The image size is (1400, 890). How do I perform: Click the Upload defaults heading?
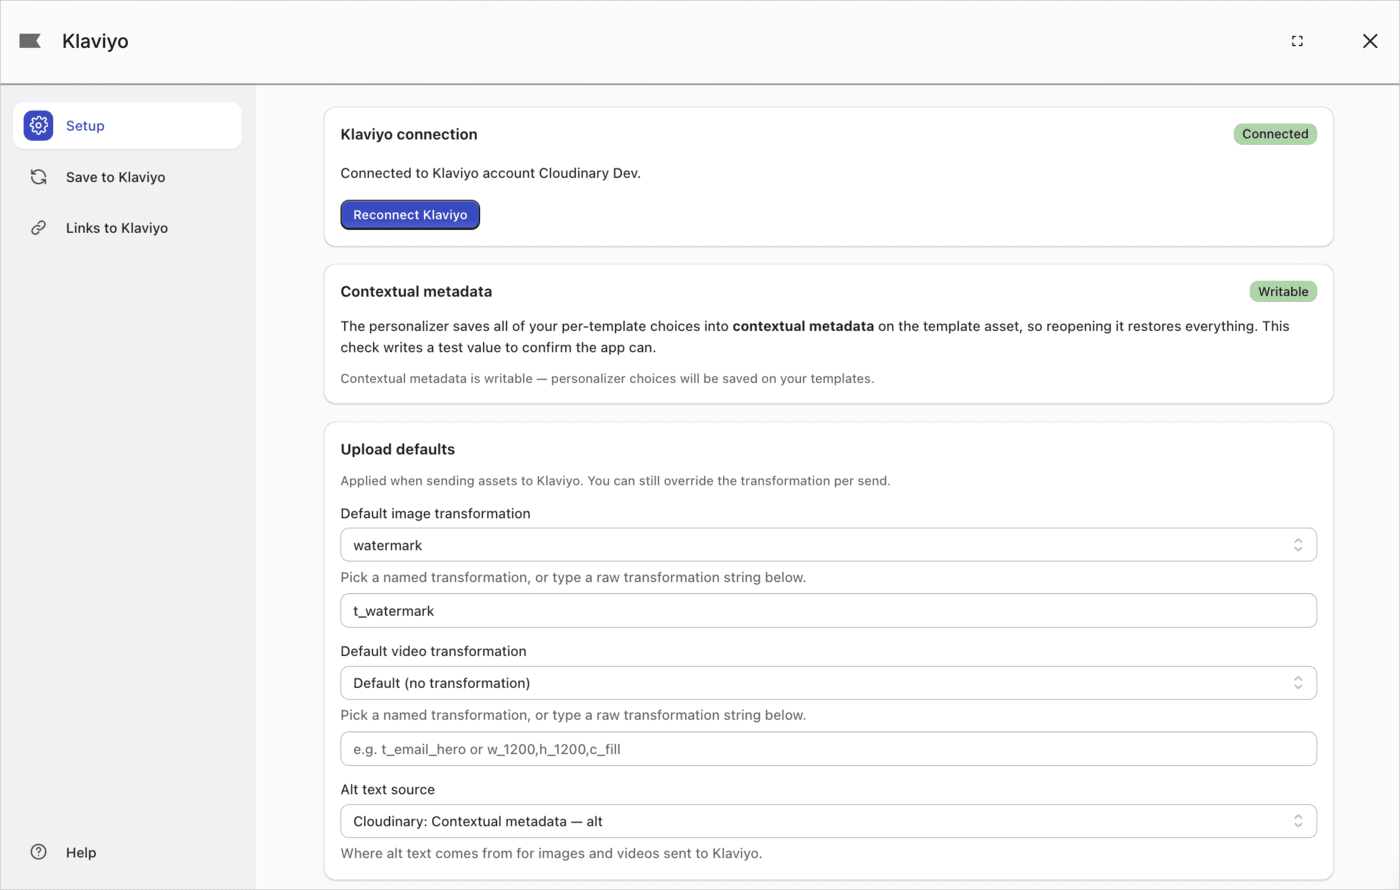point(398,450)
